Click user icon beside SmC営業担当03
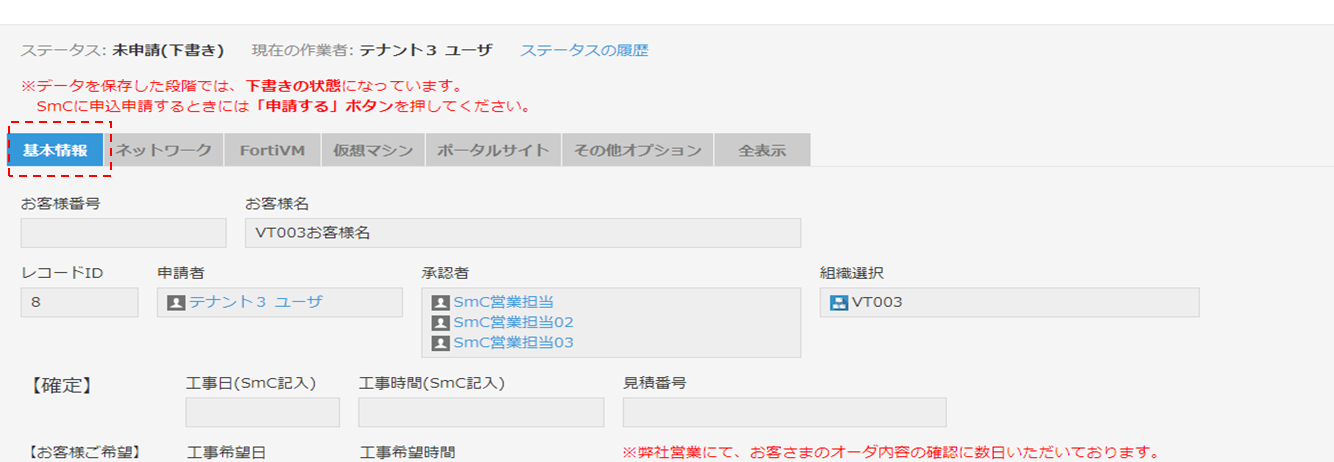This screenshot has height=462, width=1334. 440,343
